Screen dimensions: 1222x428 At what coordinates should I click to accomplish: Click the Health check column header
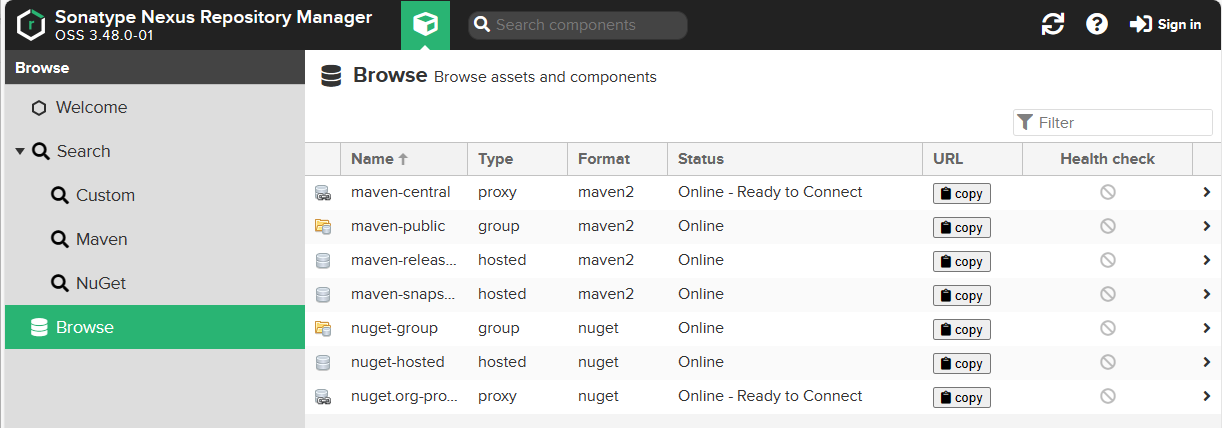tap(1107, 159)
